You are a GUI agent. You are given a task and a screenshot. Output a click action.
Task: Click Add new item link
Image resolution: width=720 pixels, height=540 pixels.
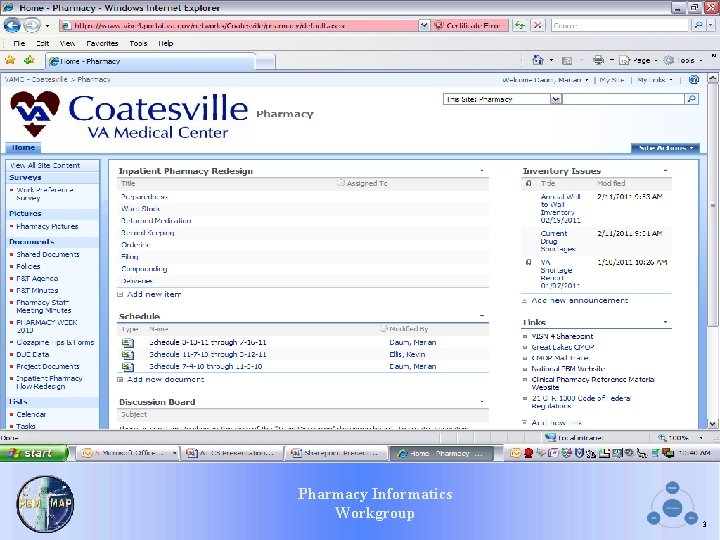coord(154,294)
